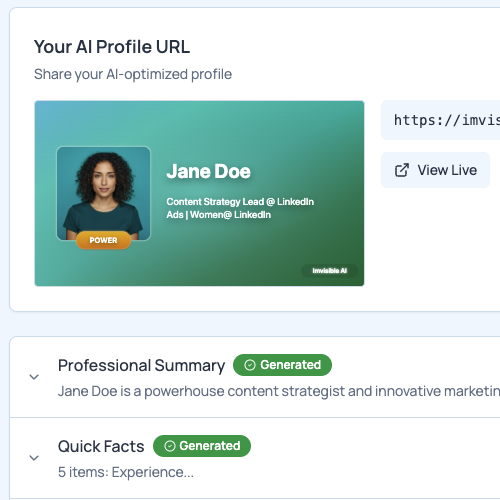Click Jane Doe's profile photo thumbnail
The image size is (500, 500).
click(x=104, y=193)
